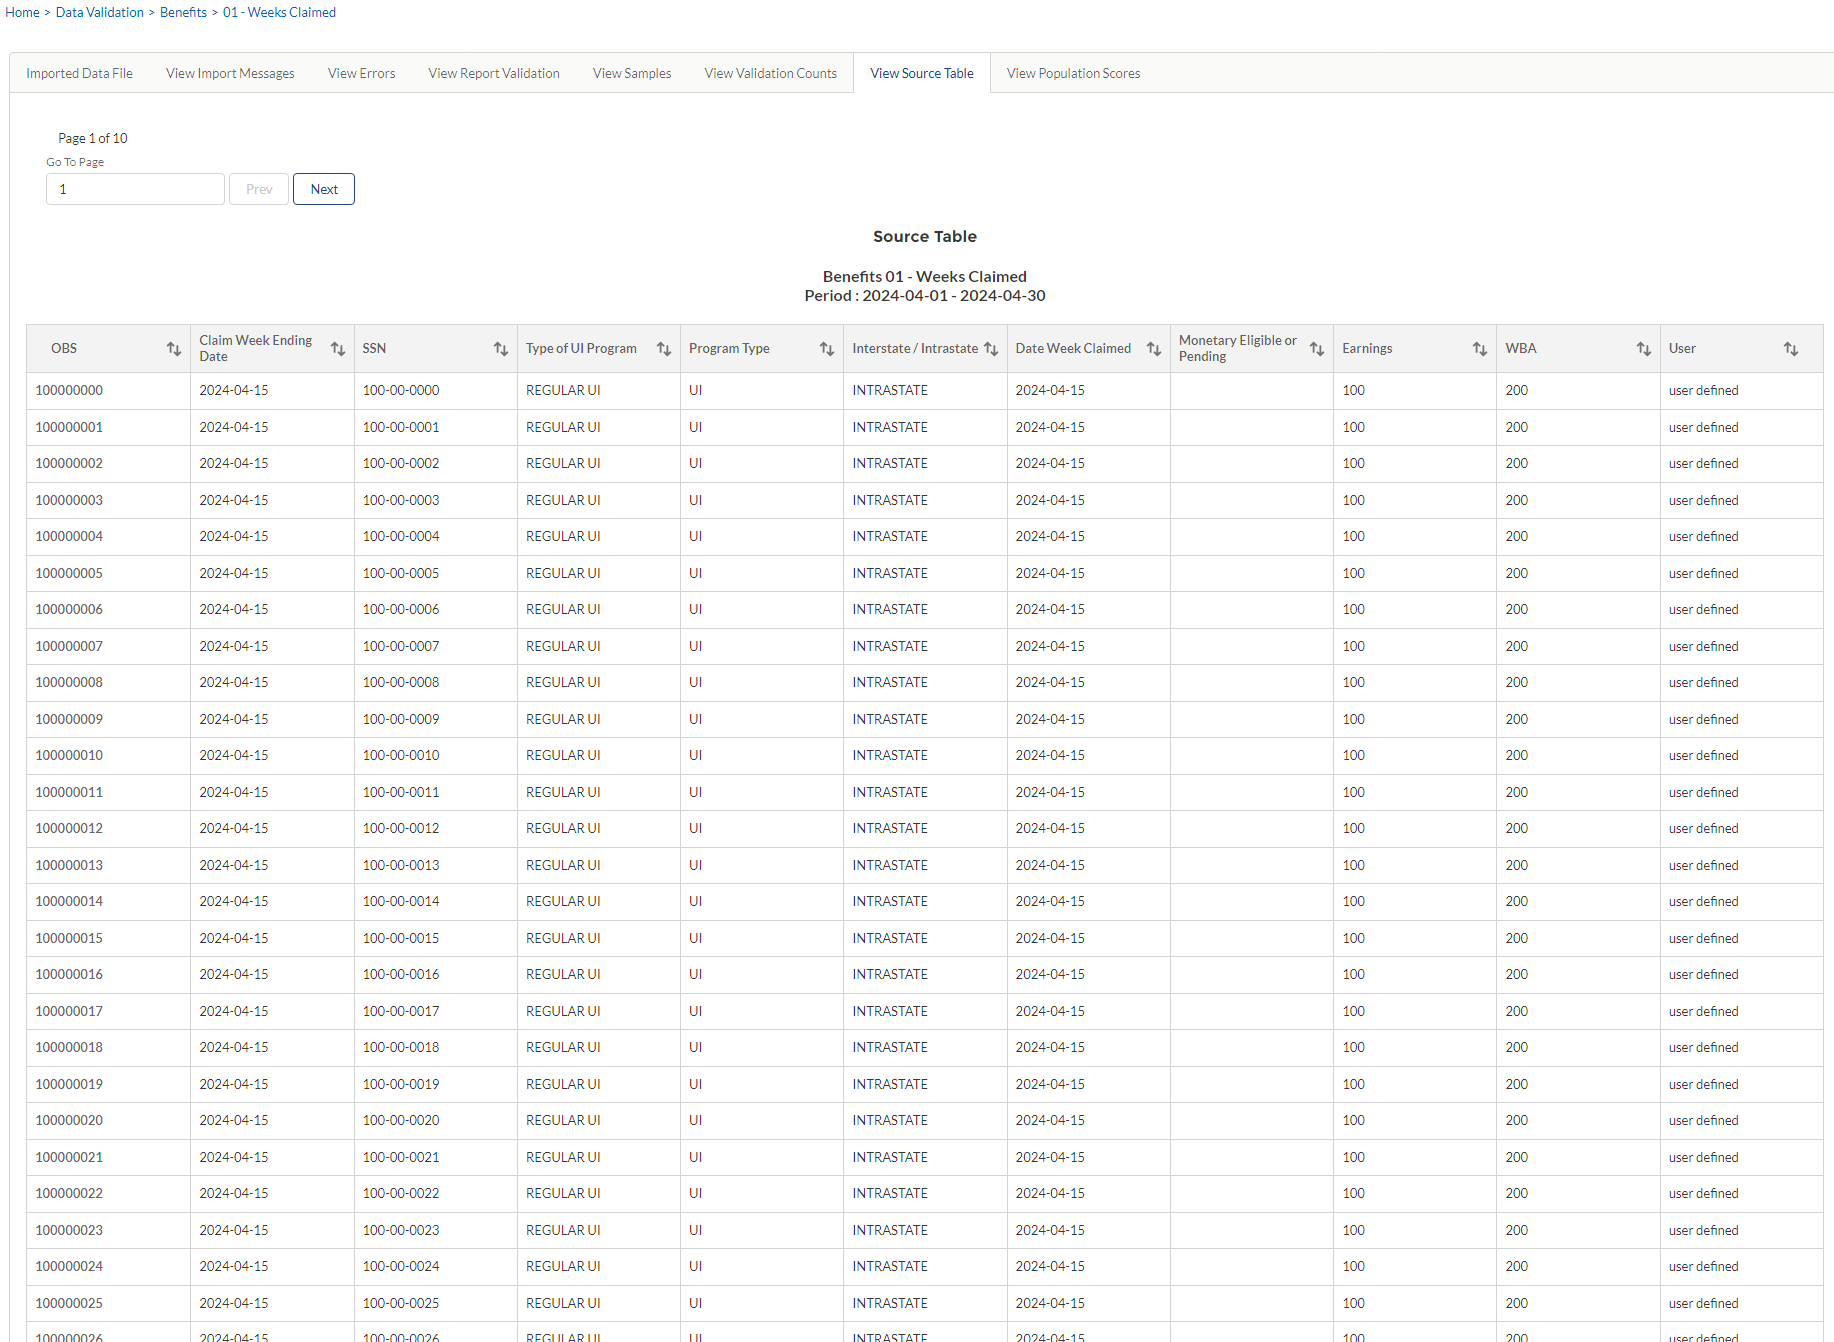The image size is (1834, 1342).
Task: Sort Monetary Eligible or Pending column
Action: [x=1317, y=349]
